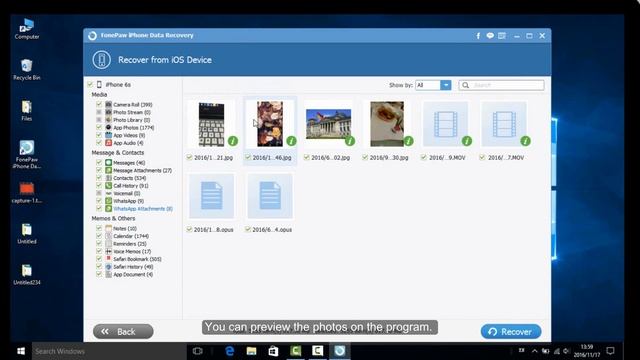Select "Photo Stream (0)" in sidebar

(x=132, y=112)
